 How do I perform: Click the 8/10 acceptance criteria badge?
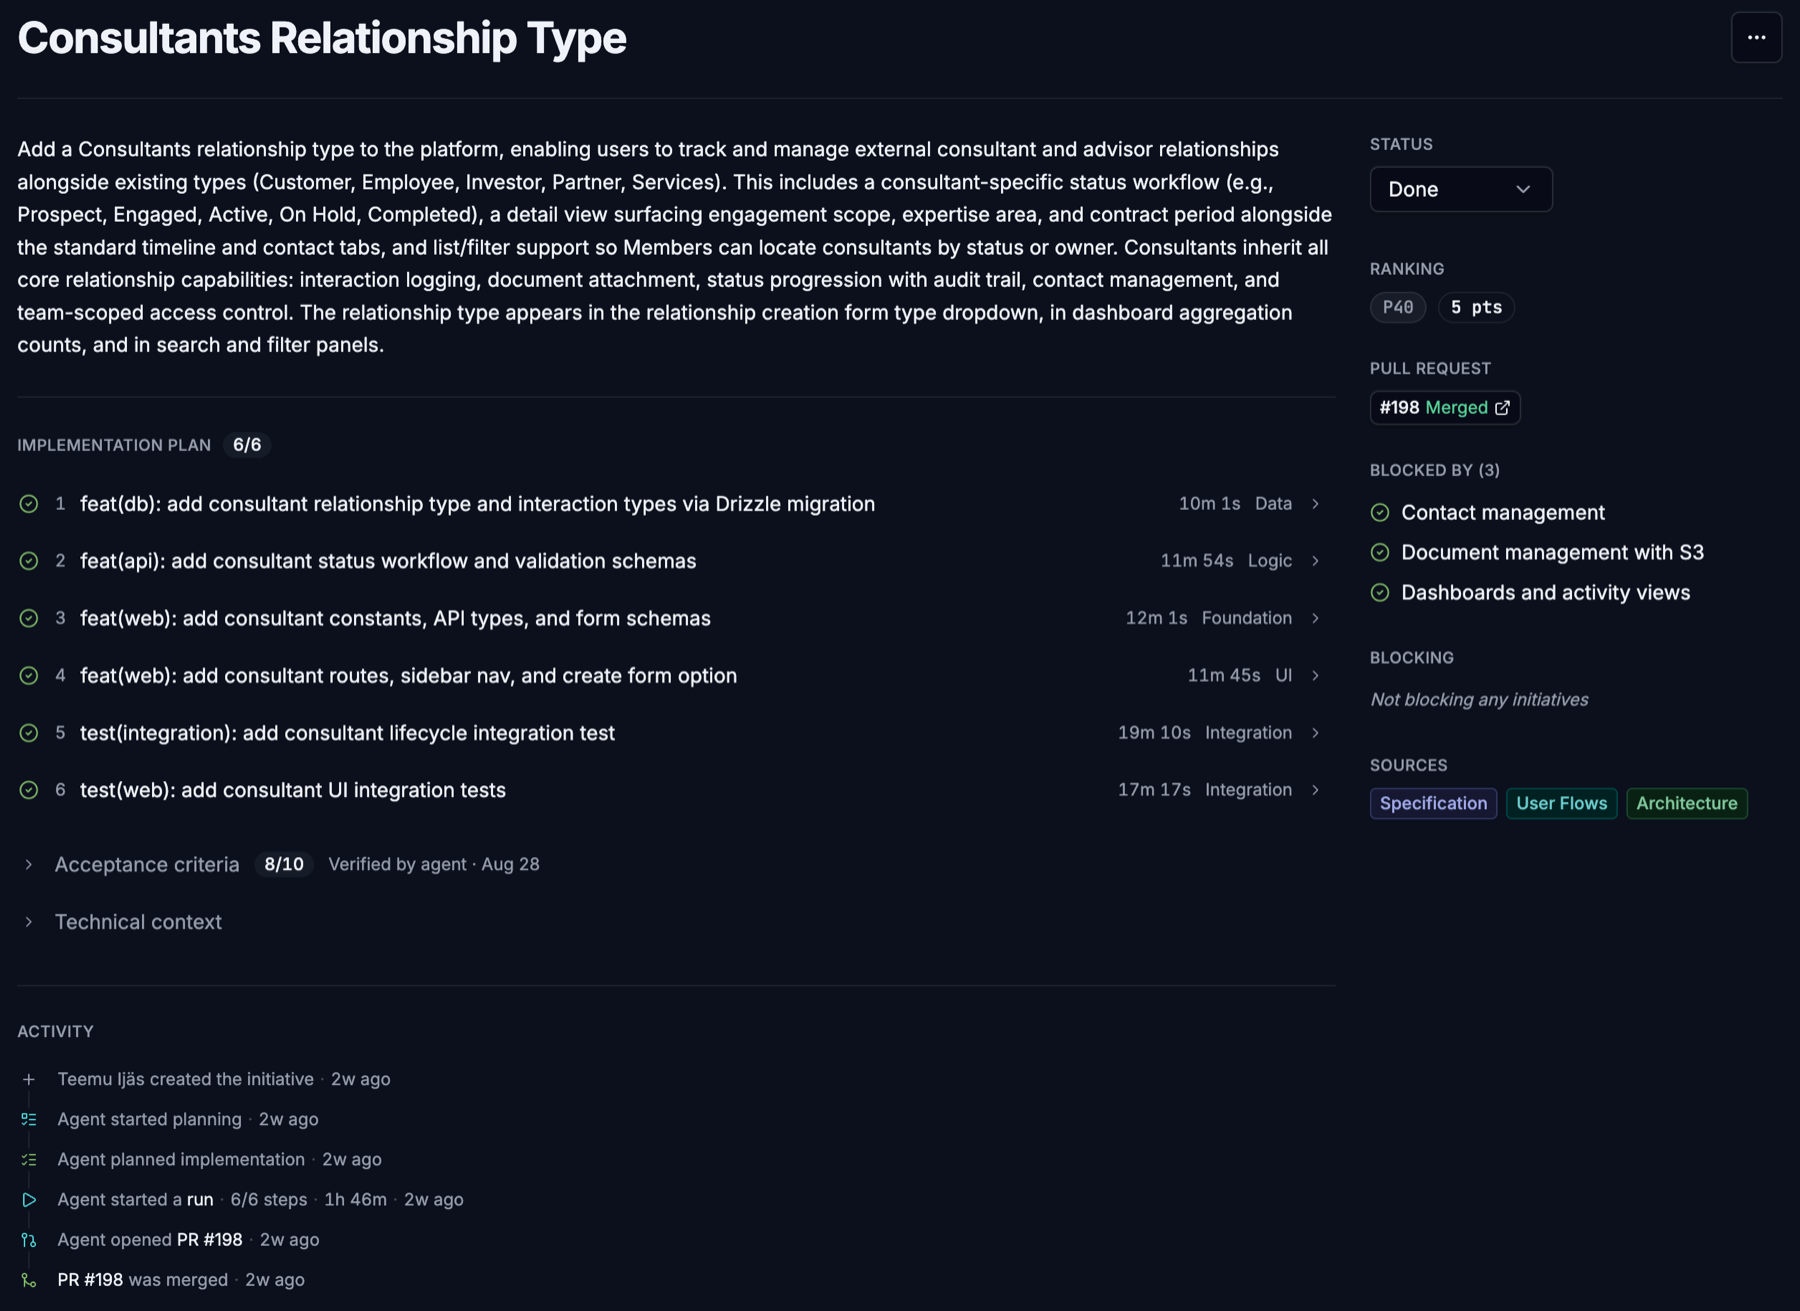tap(284, 864)
